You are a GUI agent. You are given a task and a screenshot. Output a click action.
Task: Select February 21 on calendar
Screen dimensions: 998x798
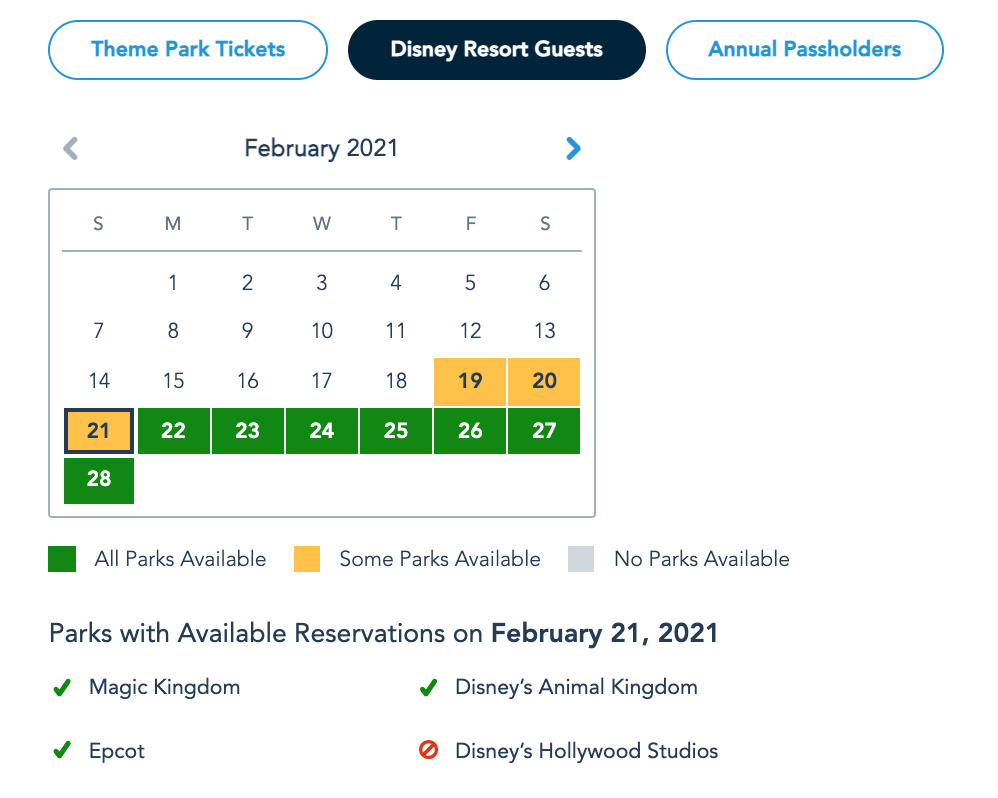[98, 431]
